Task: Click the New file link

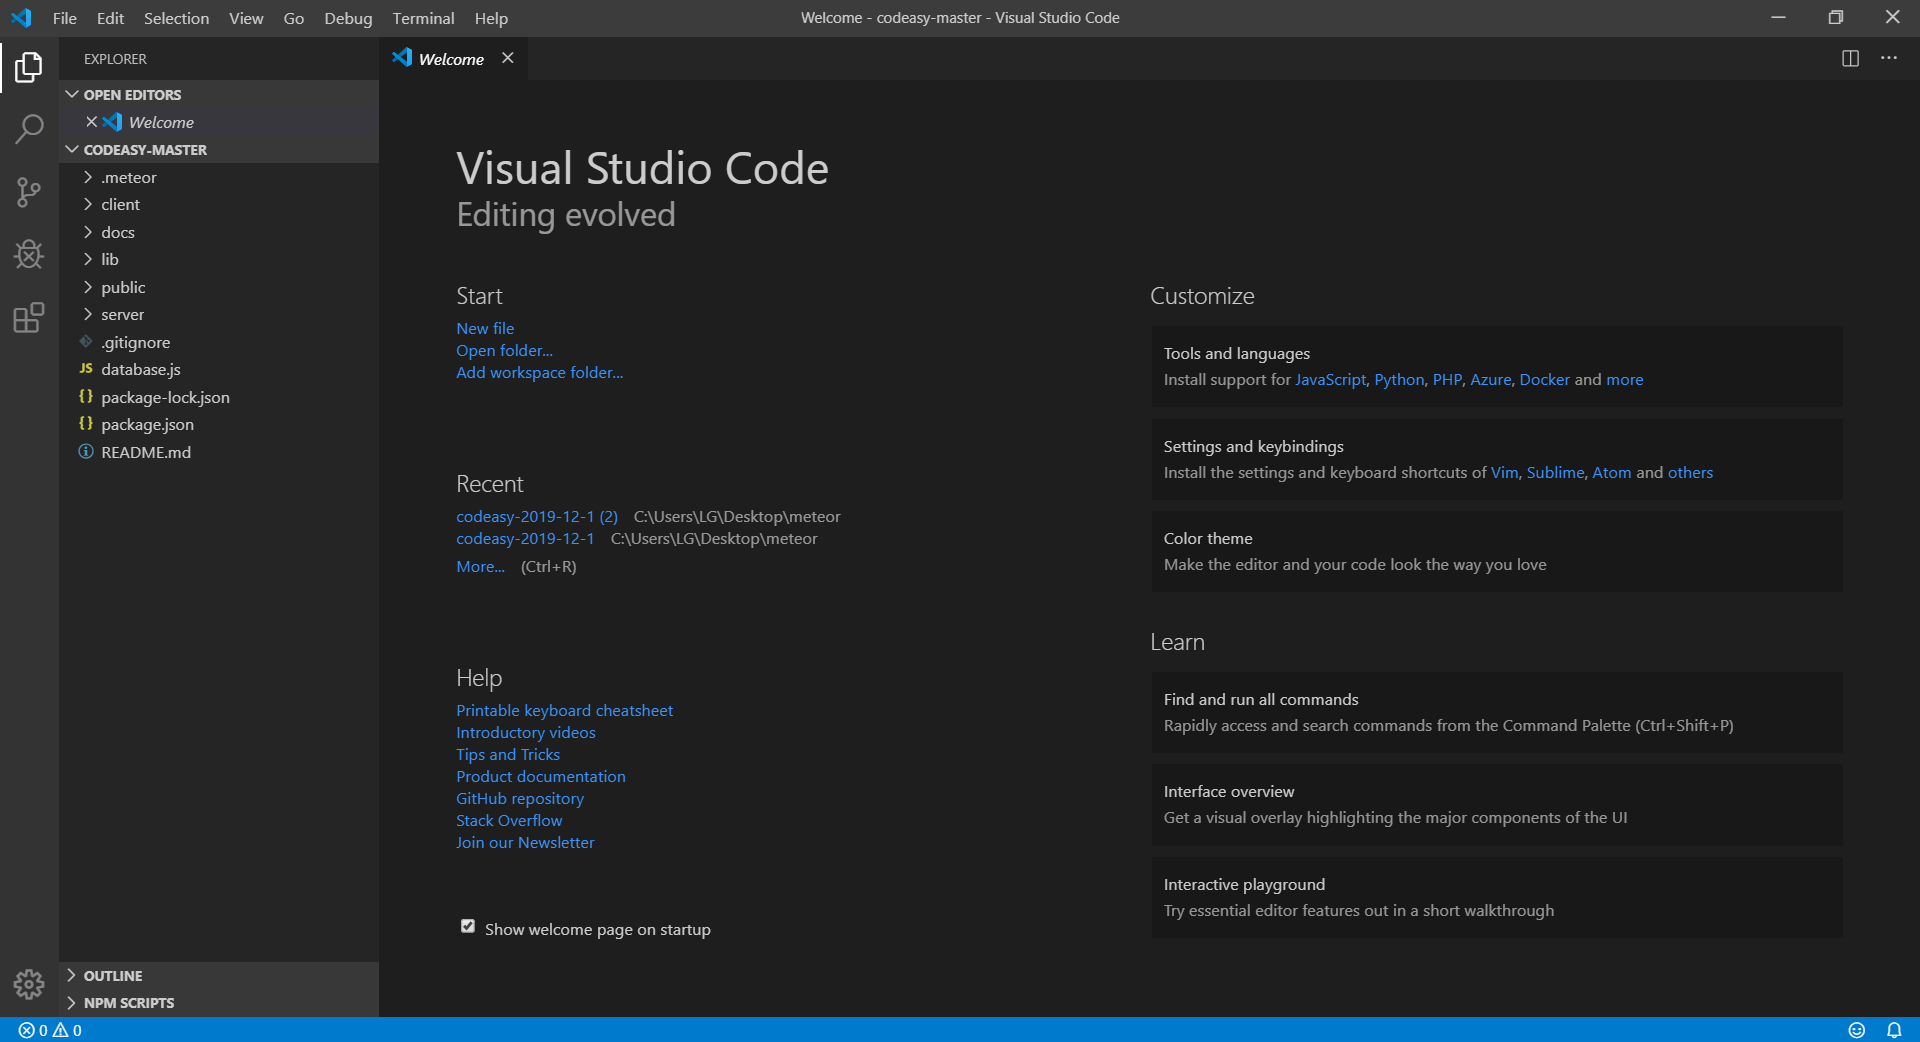Action: pyautogui.click(x=485, y=328)
